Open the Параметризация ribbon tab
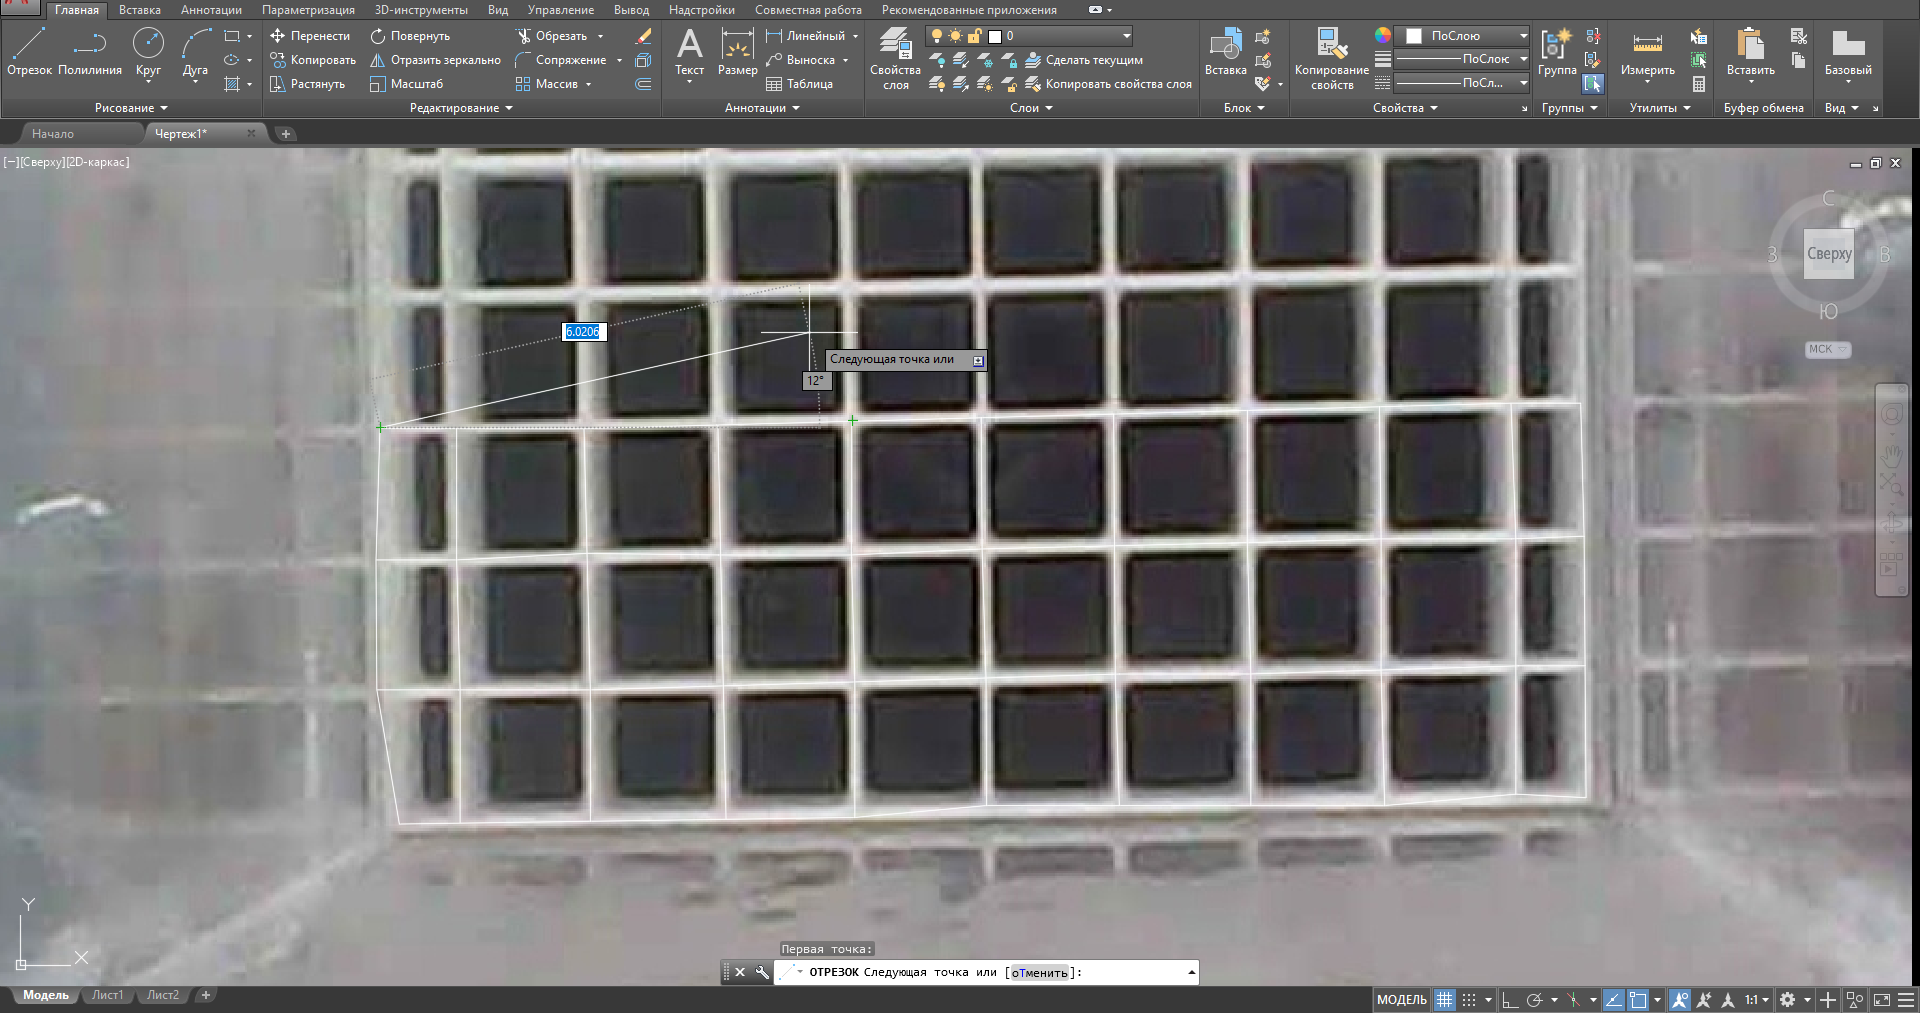This screenshot has width=1920, height=1013. (x=308, y=10)
